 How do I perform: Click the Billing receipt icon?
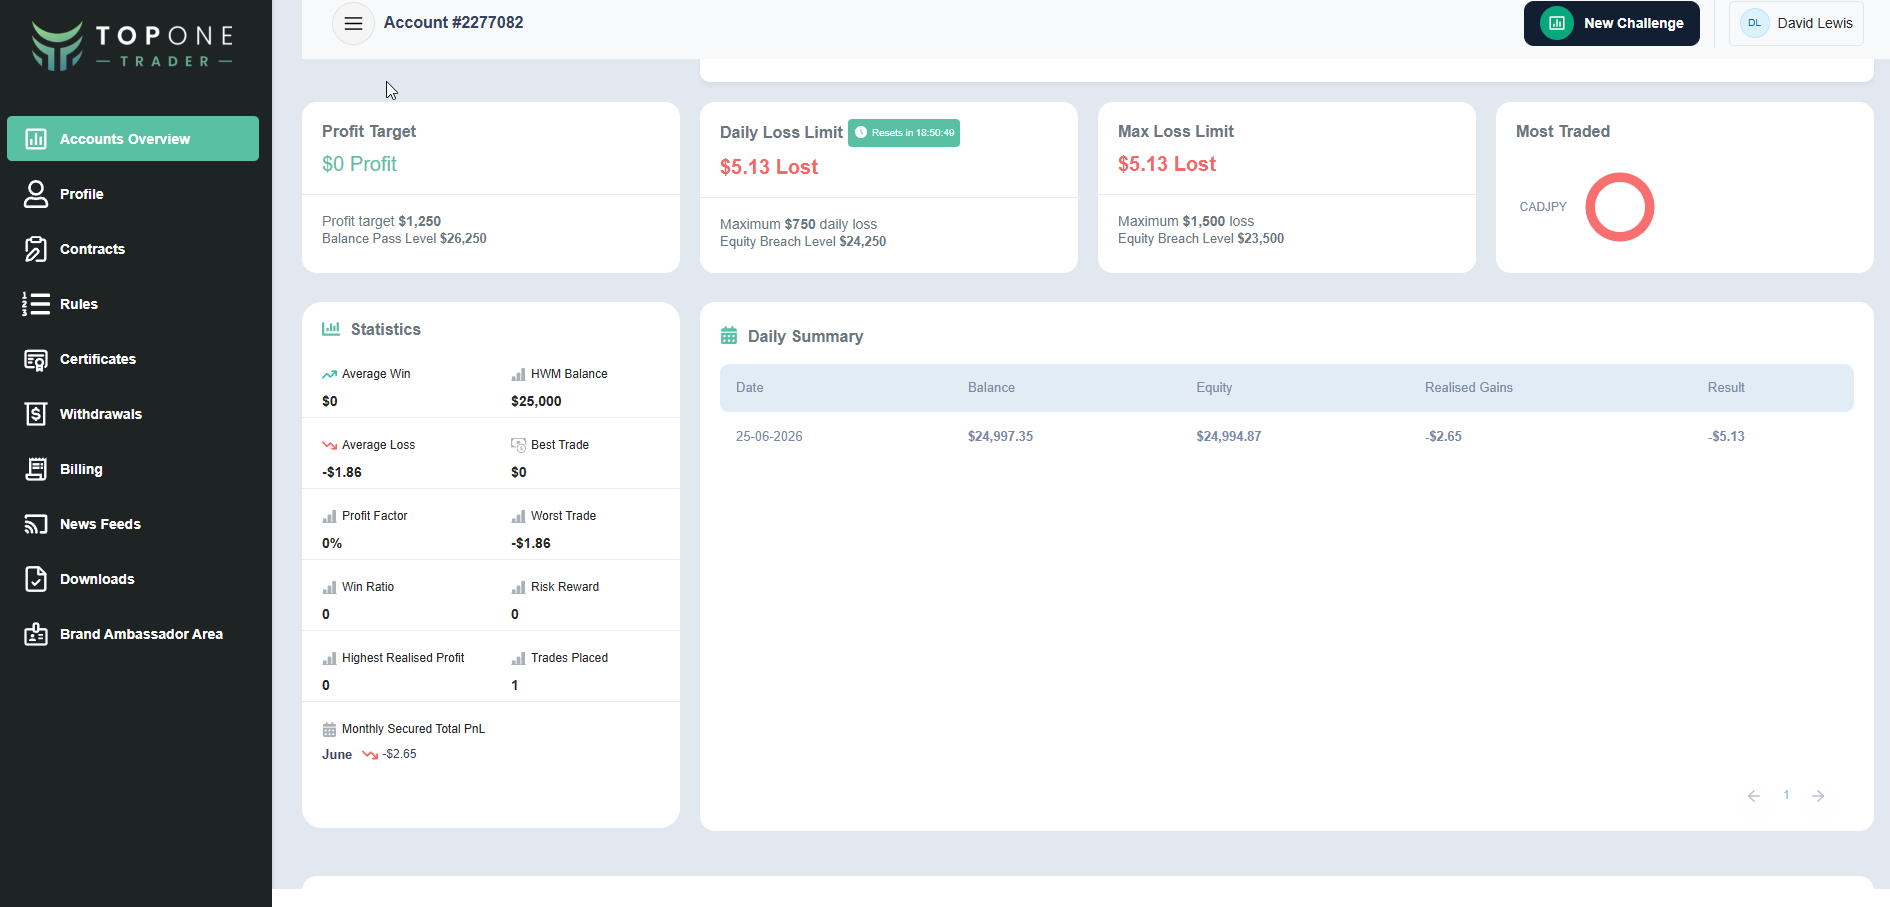[36, 469]
